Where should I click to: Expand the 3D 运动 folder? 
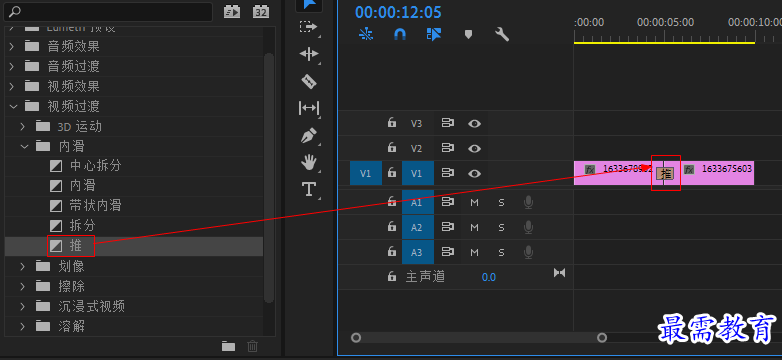[23, 126]
